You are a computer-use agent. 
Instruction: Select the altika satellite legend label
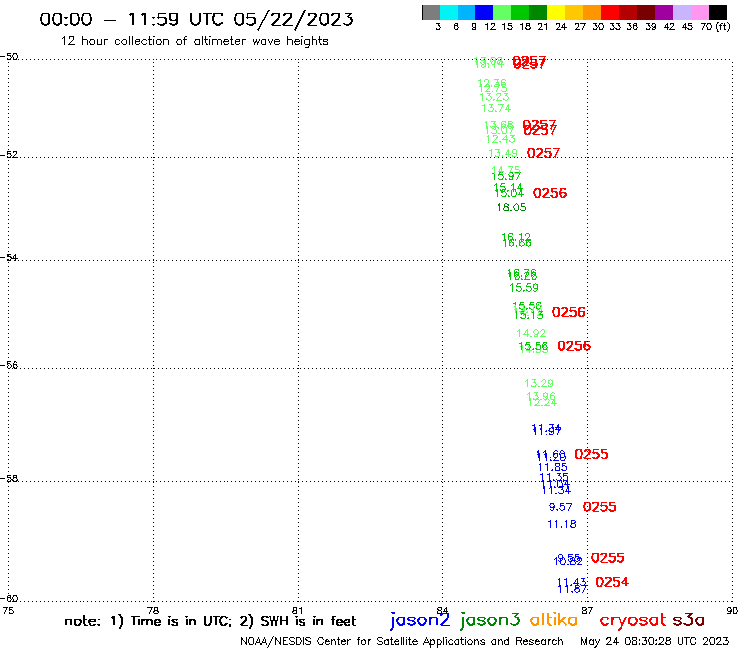click(x=553, y=620)
